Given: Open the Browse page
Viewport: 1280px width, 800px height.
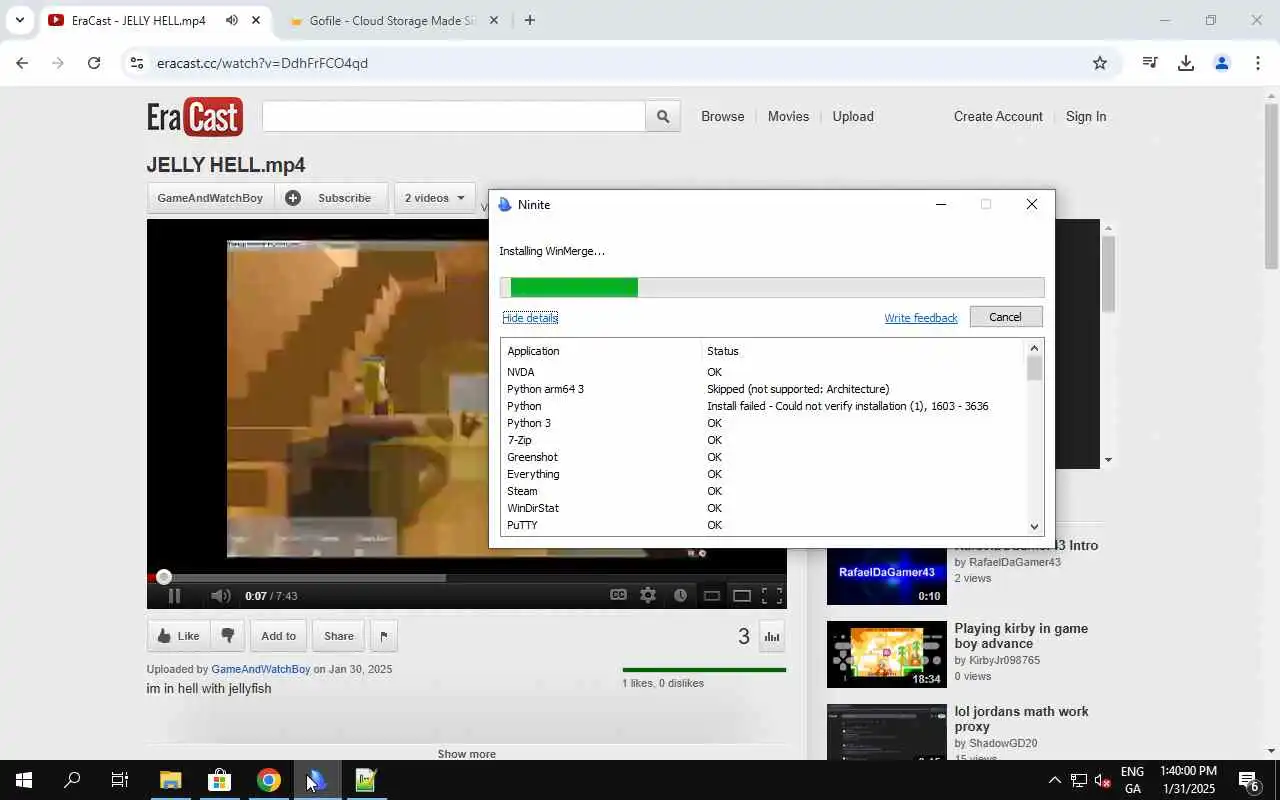Looking at the screenshot, I should pos(723,116).
